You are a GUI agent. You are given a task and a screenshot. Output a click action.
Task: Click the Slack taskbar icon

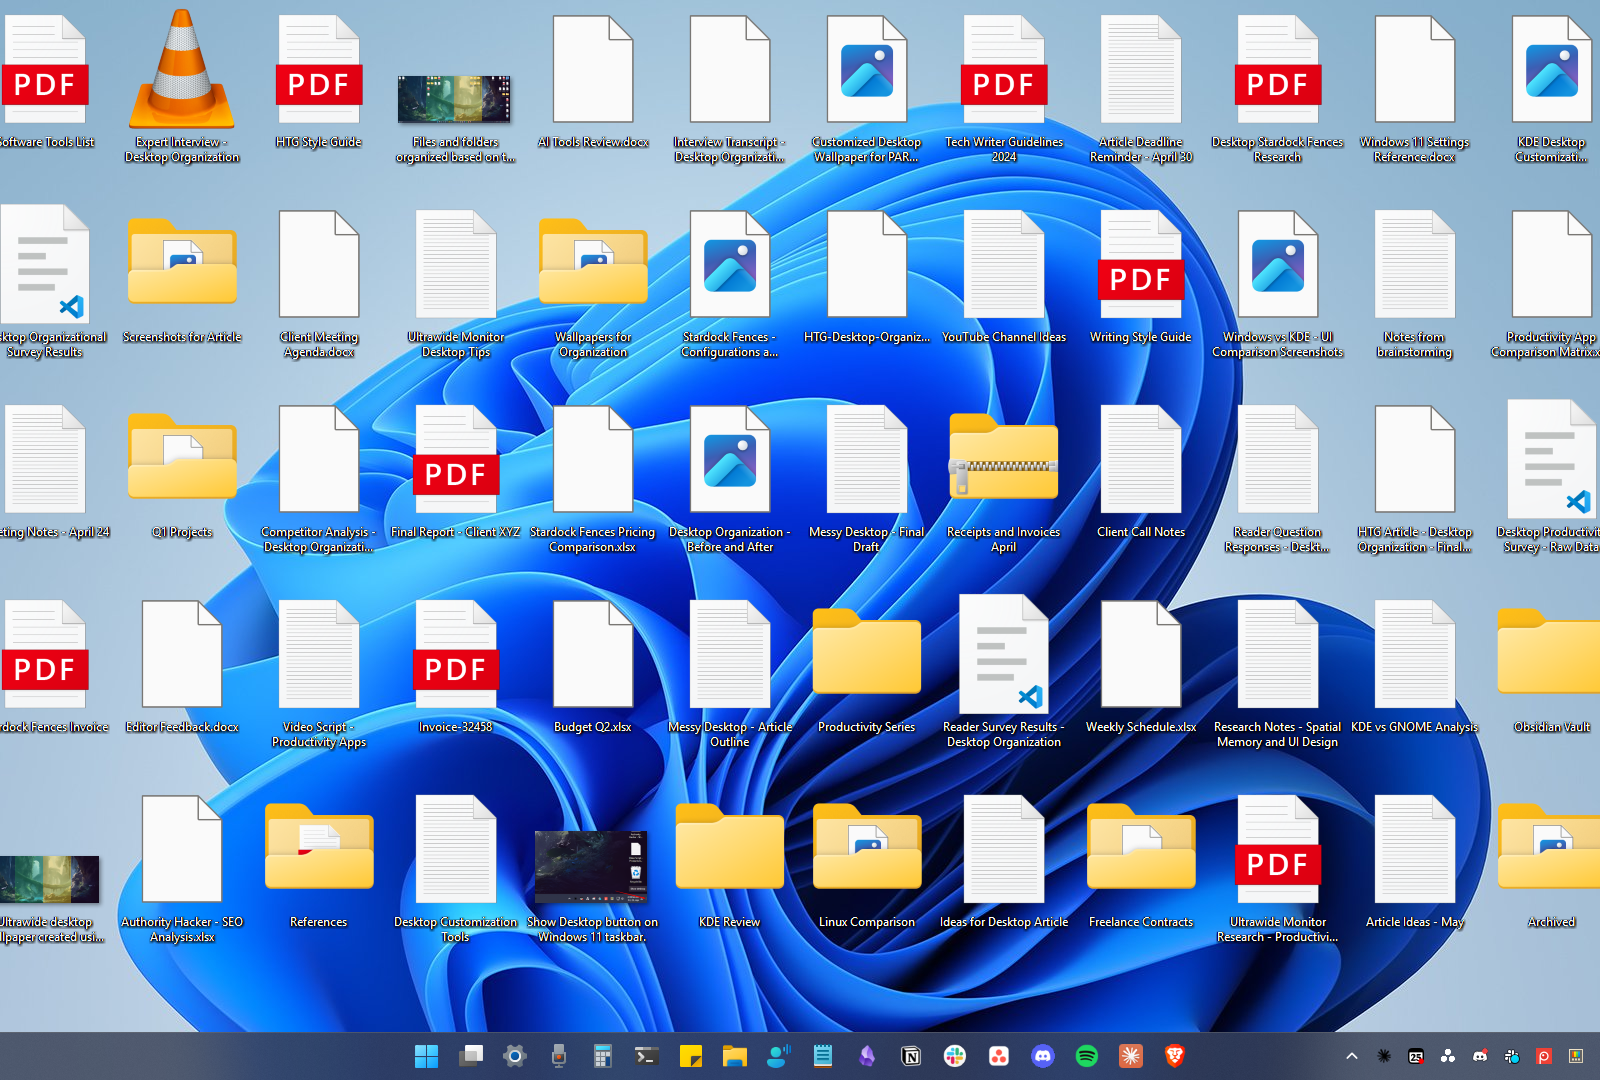(955, 1056)
